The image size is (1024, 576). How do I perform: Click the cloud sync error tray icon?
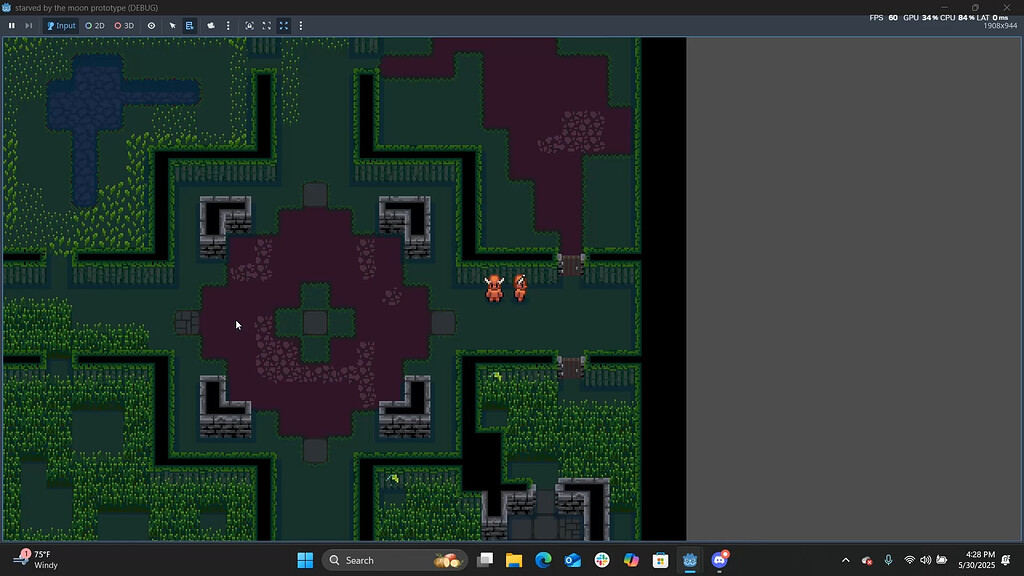tap(867, 560)
